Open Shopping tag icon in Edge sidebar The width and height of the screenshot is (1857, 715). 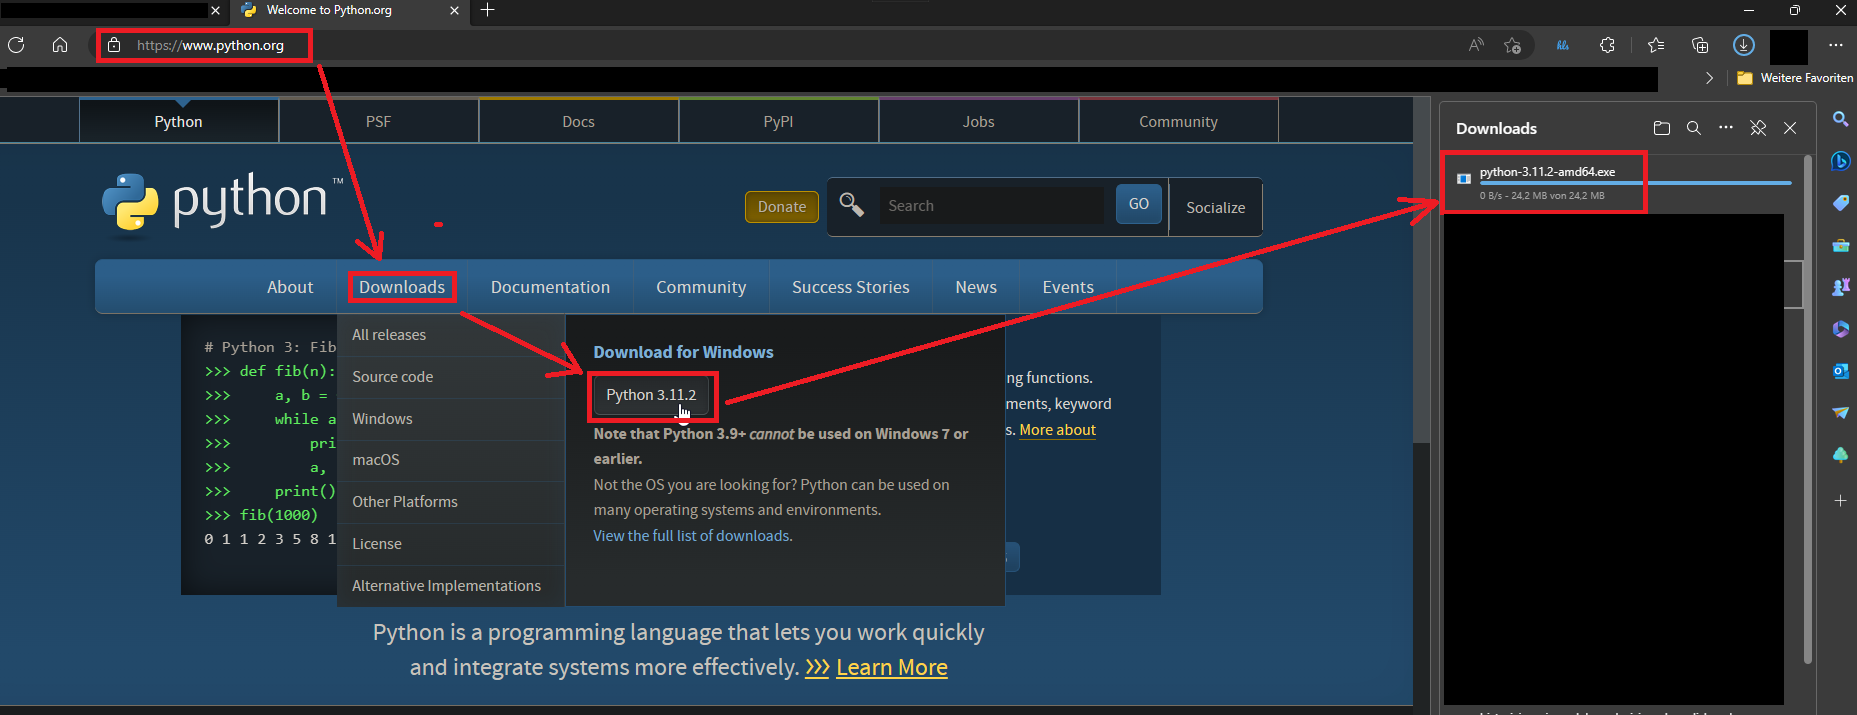(x=1840, y=203)
